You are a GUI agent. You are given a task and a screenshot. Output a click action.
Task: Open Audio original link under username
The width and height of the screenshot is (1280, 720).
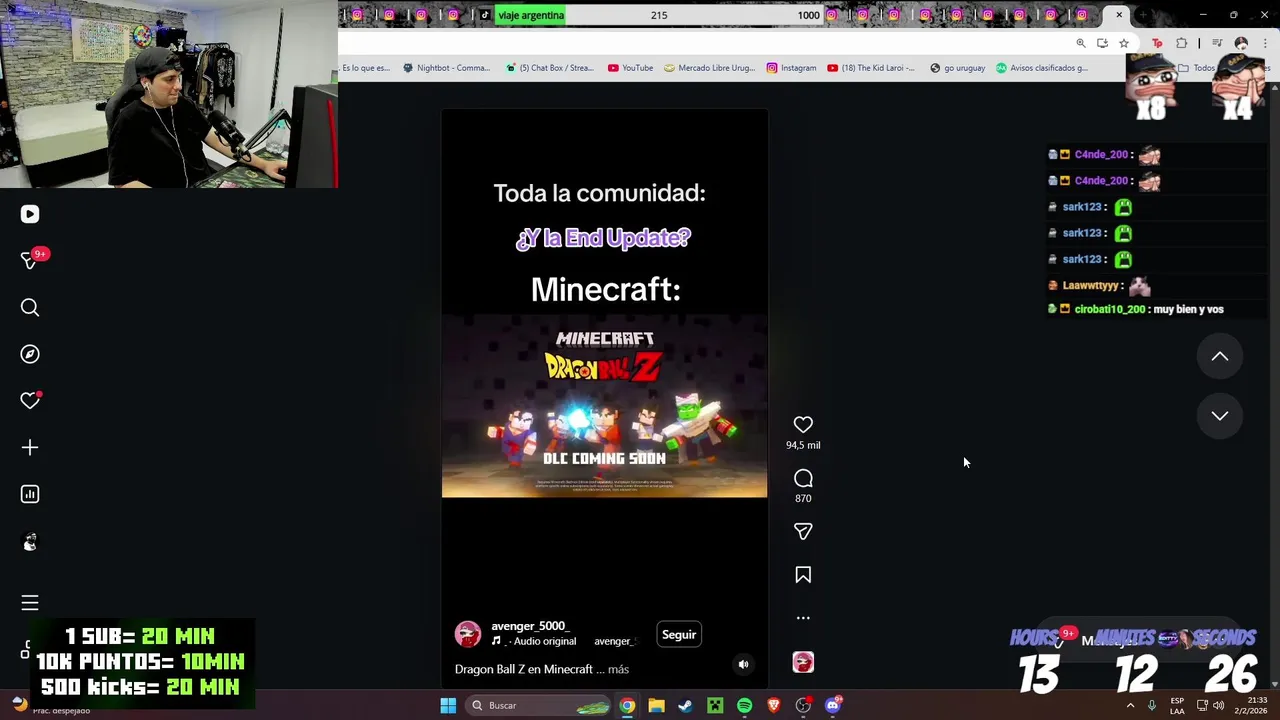pyautogui.click(x=542, y=641)
